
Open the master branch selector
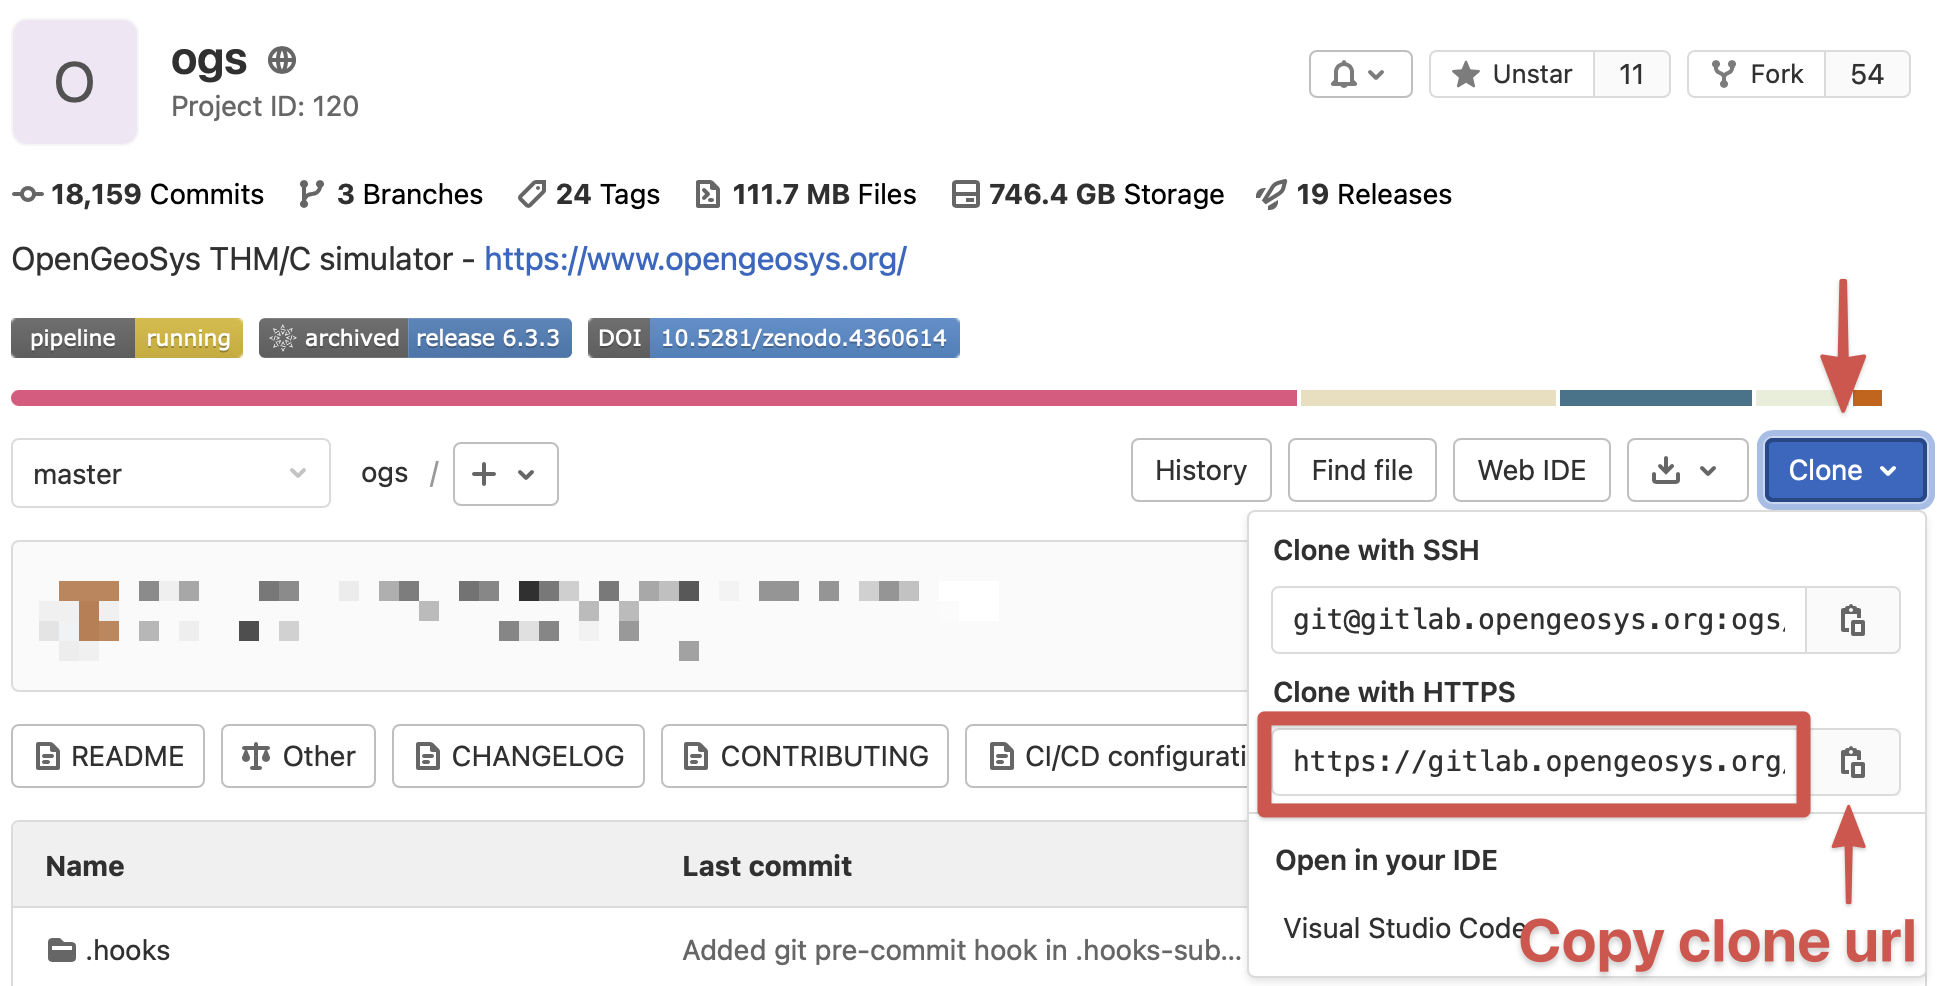coord(170,473)
